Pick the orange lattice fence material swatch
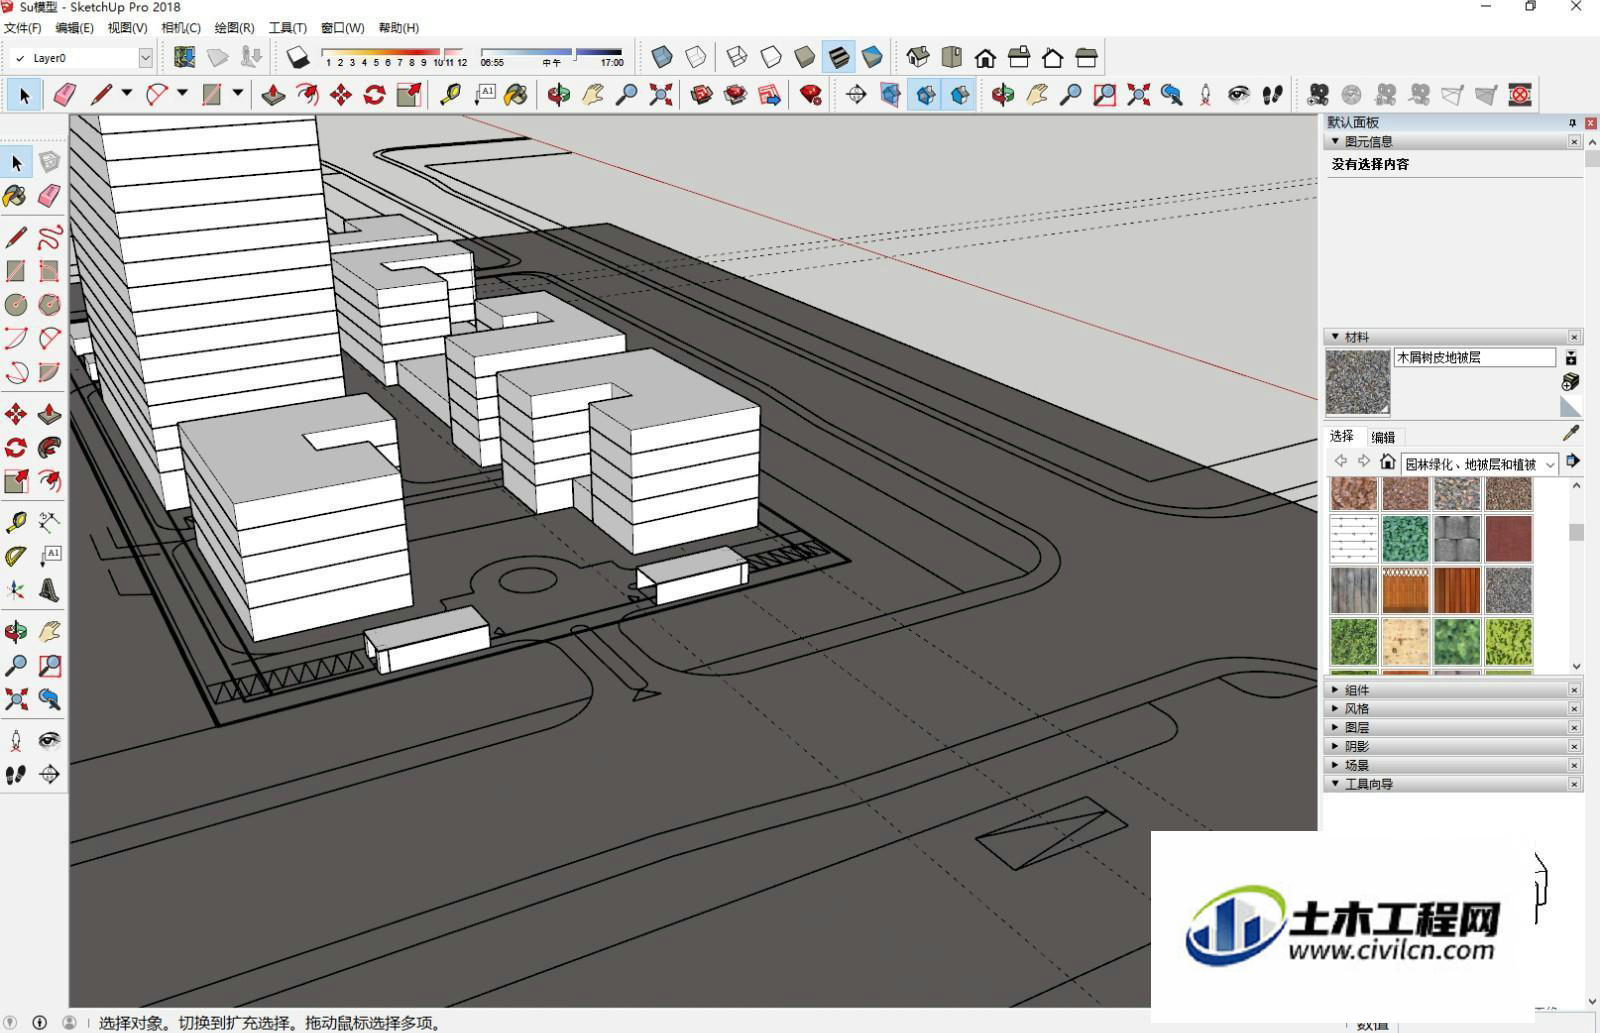1600x1033 pixels. pyautogui.click(x=1405, y=590)
